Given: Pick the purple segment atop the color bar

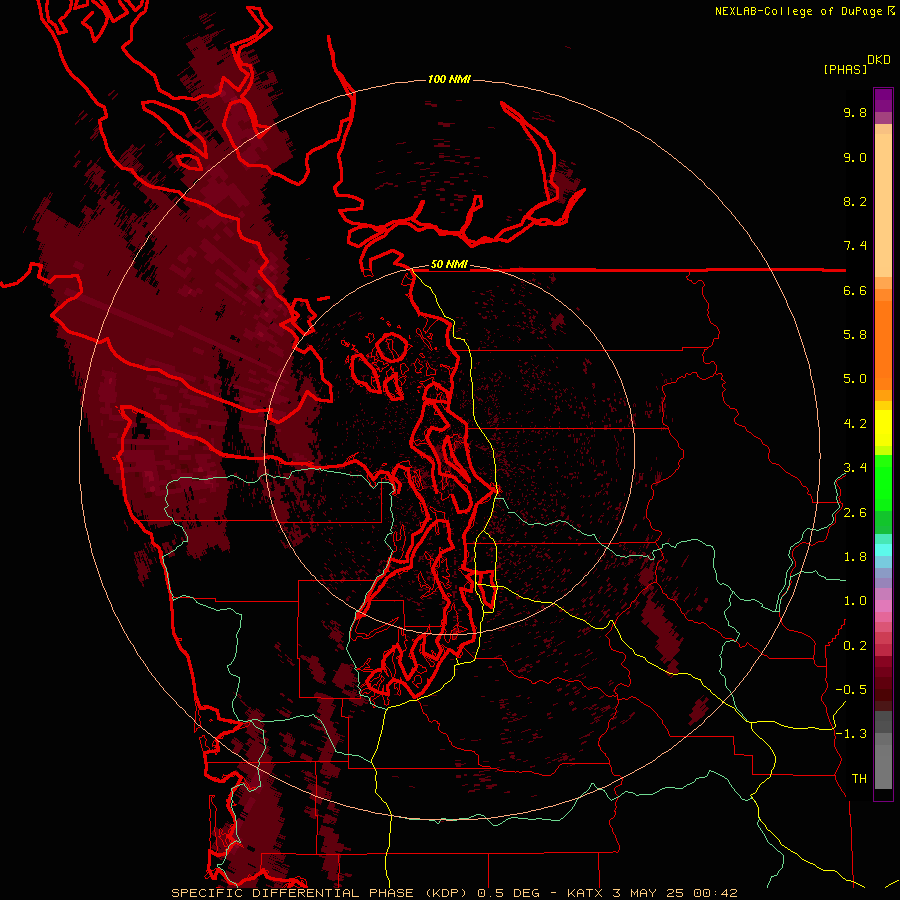Looking at the screenshot, I should pyautogui.click(x=883, y=100).
